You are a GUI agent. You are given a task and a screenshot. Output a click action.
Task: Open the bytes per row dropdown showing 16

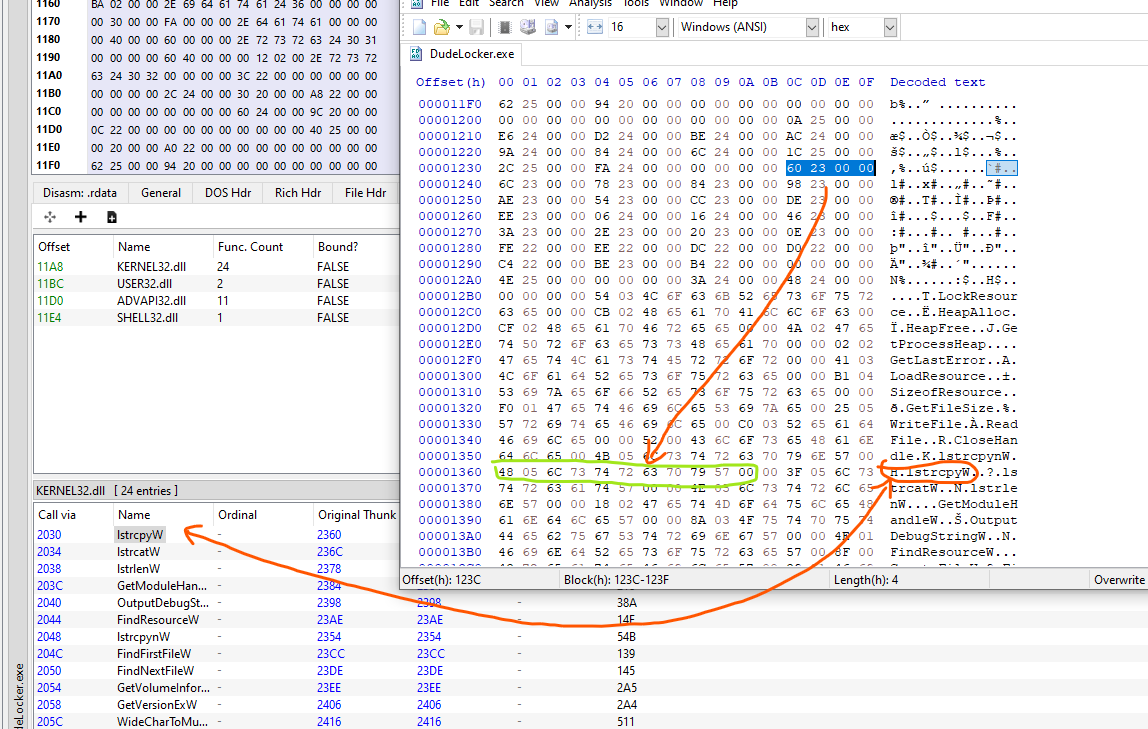pos(662,27)
